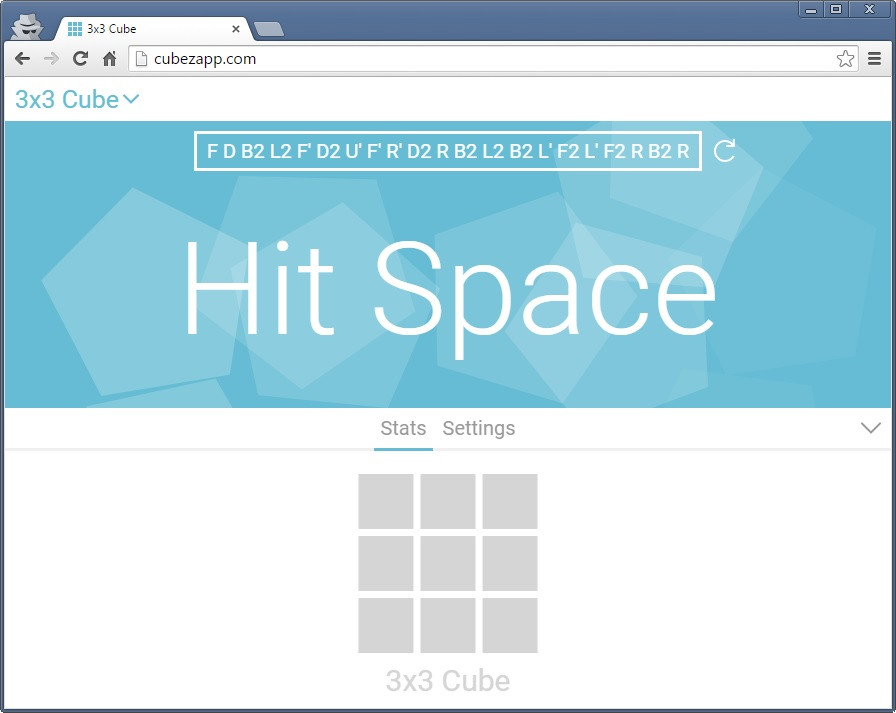Go to browser home page
Viewport: 896px width, 713px height.
click(x=110, y=59)
